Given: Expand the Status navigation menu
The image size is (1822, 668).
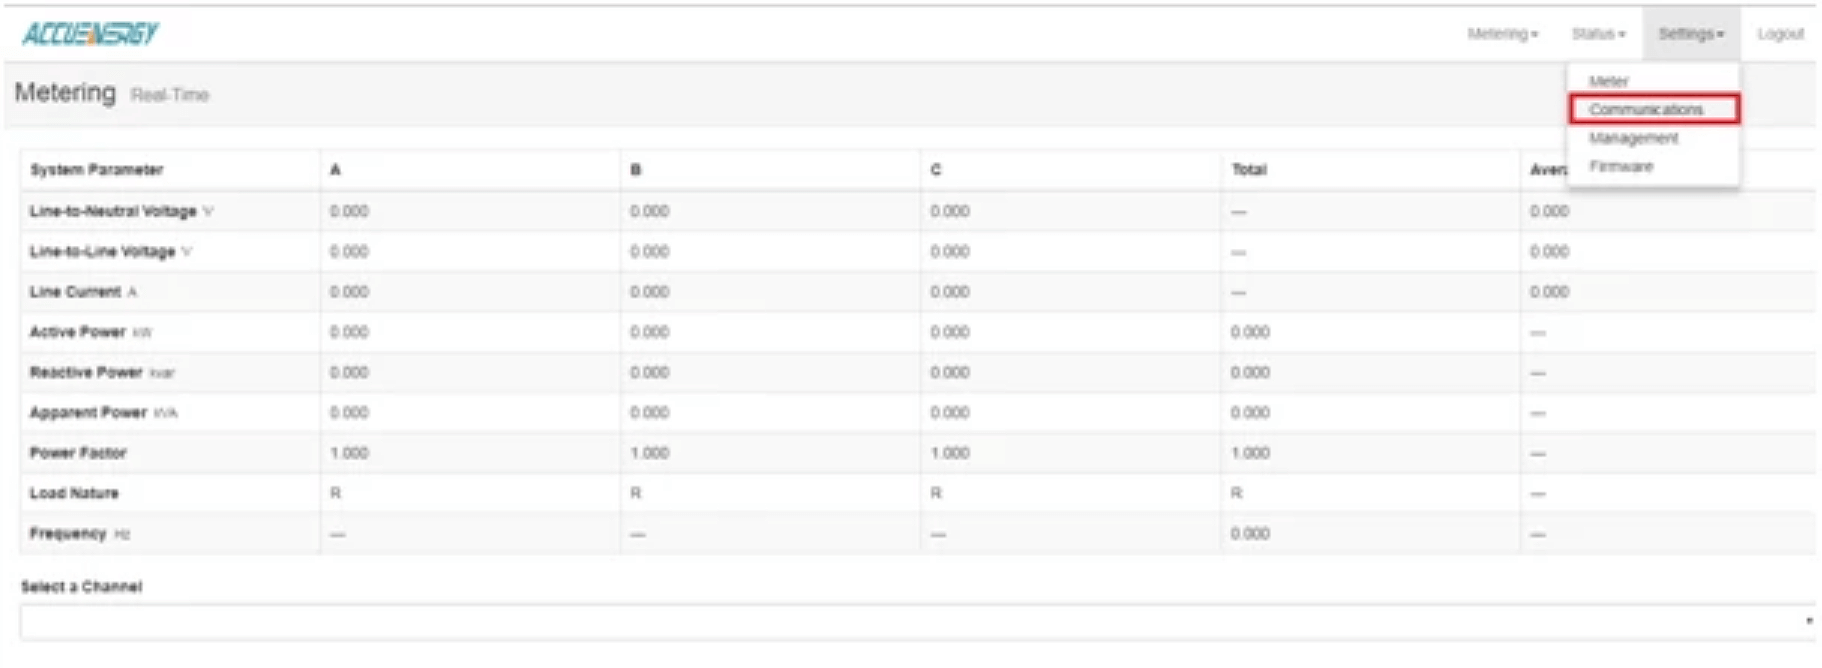Looking at the screenshot, I should [1598, 34].
